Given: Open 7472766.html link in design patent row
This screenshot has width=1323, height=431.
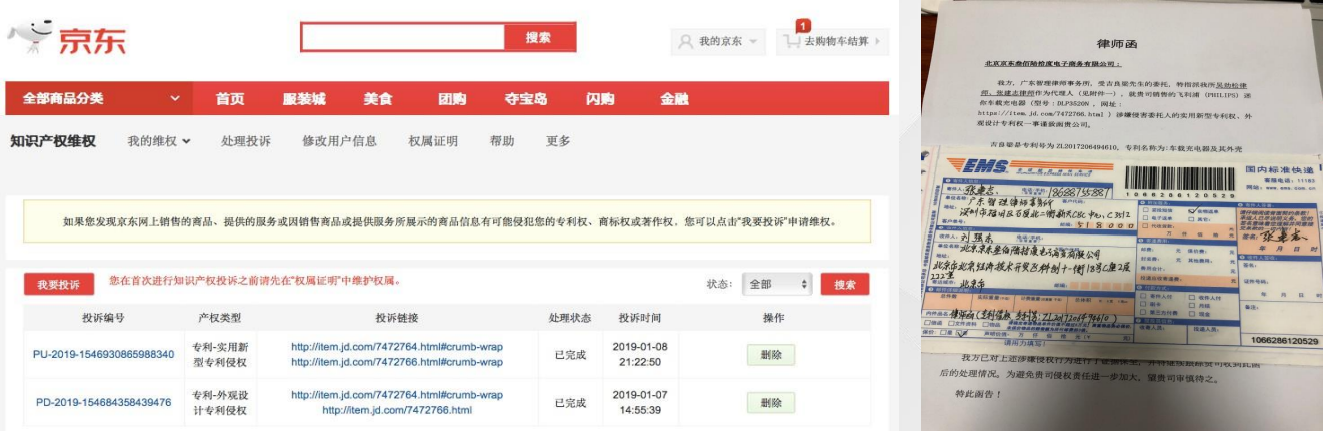Looking at the screenshot, I should (397, 410).
